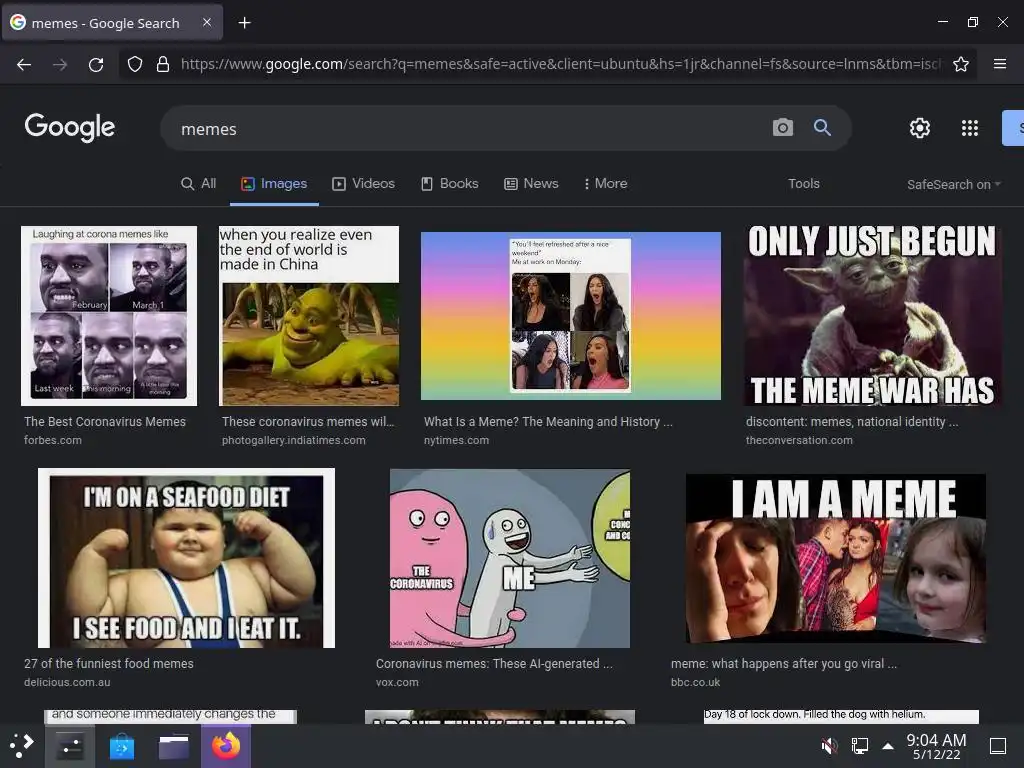
Task: Open What Is a Meme? title link
Action: [548, 422]
